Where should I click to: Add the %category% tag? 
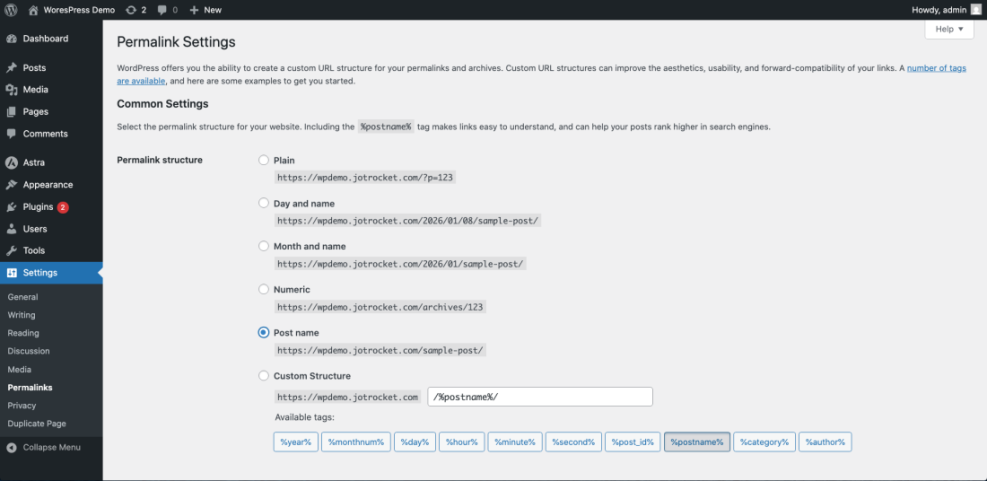tap(765, 442)
